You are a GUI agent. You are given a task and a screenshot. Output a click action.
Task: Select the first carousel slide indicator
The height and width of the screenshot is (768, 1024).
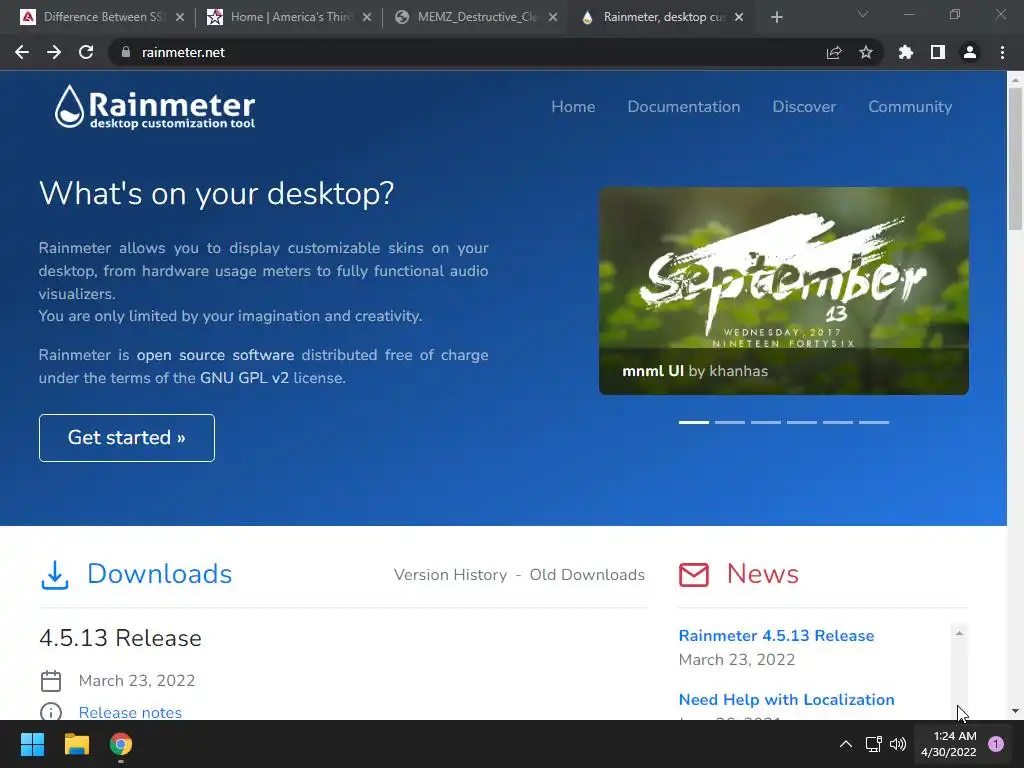694,423
